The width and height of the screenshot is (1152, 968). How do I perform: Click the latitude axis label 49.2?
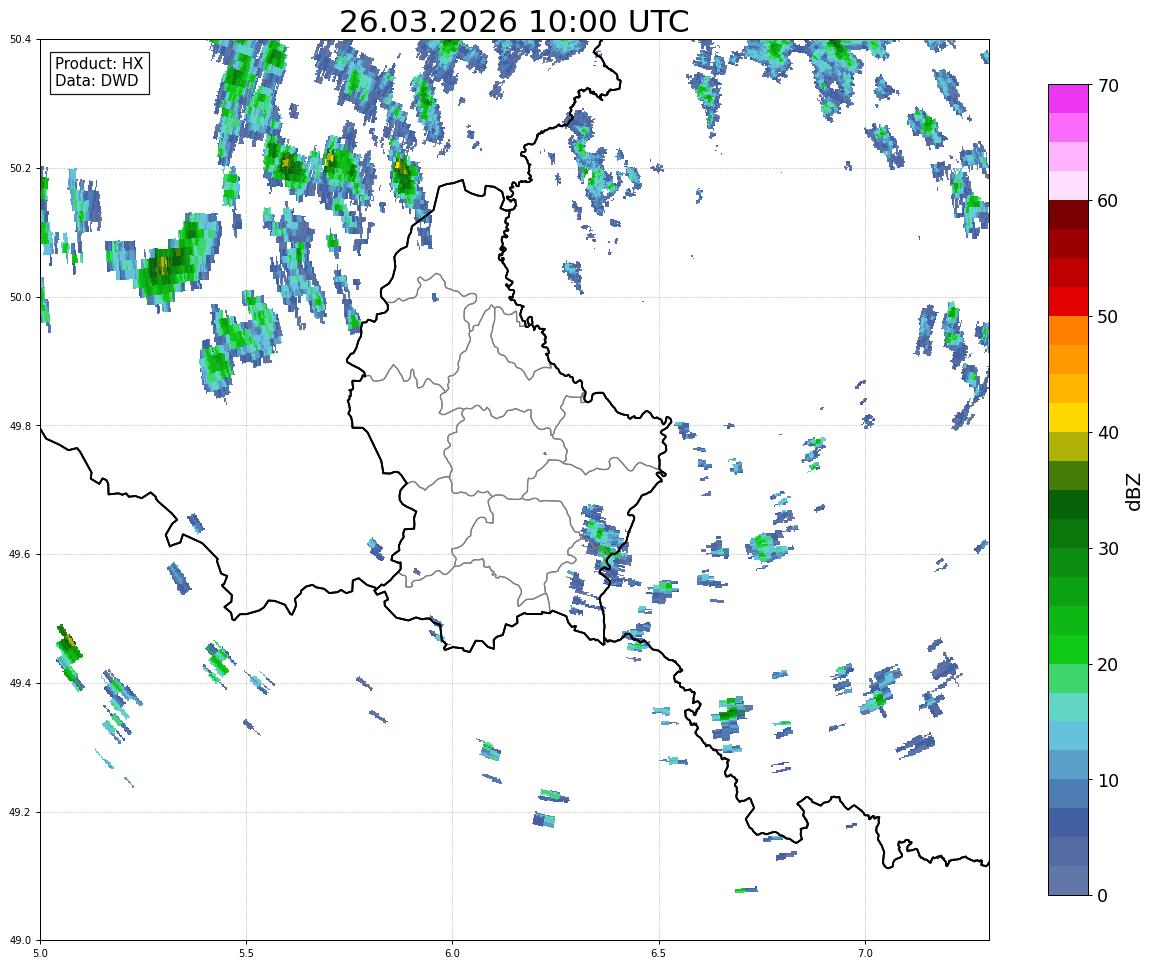coord(21,812)
